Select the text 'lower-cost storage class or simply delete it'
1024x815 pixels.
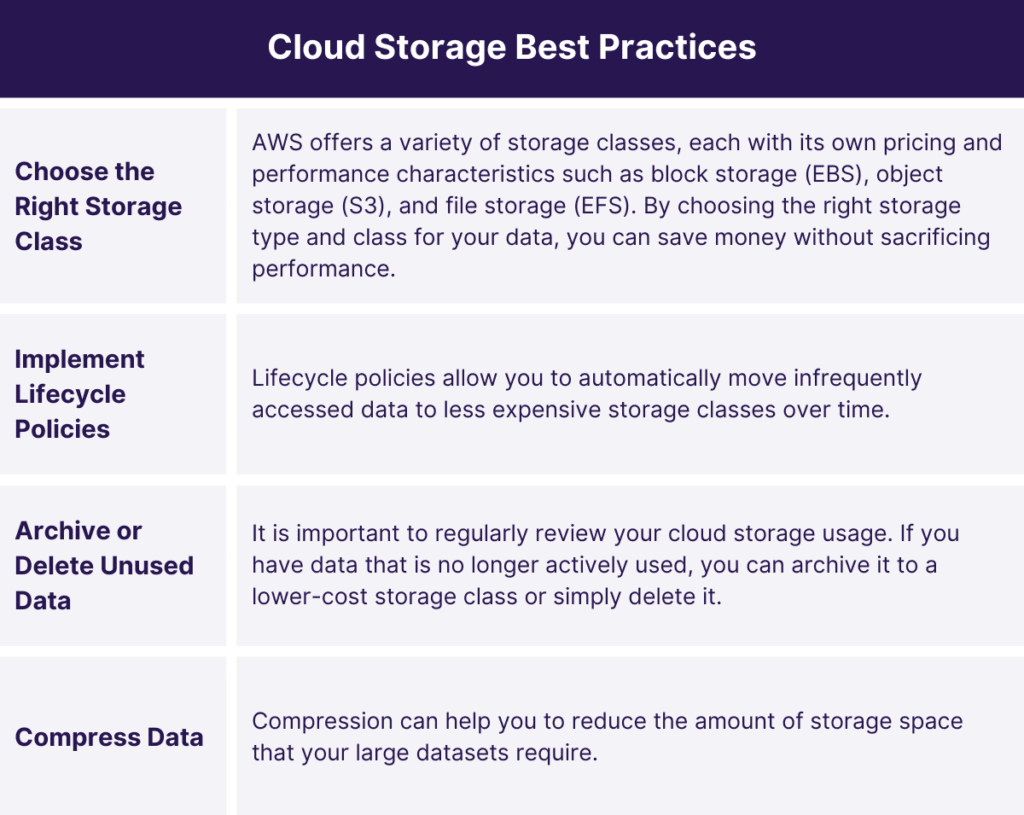coord(484,597)
